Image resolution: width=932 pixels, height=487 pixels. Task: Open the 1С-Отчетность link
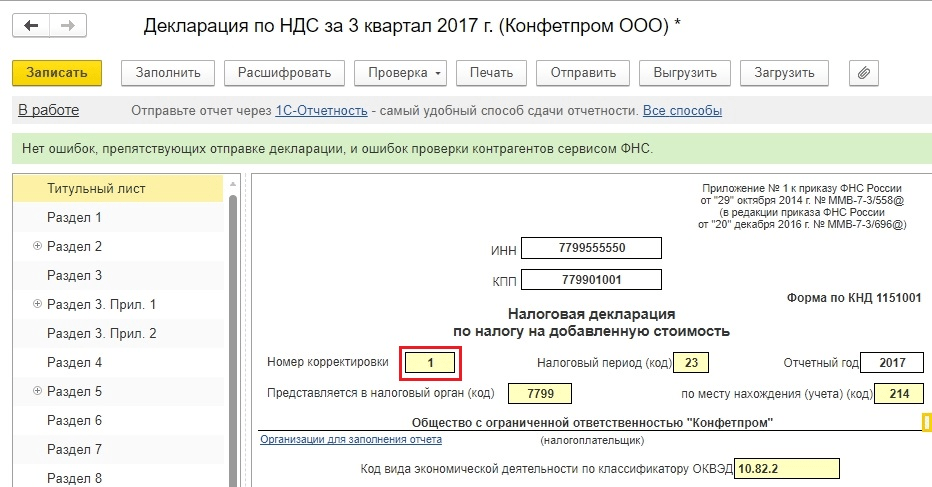pyautogui.click(x=321, y=111)
